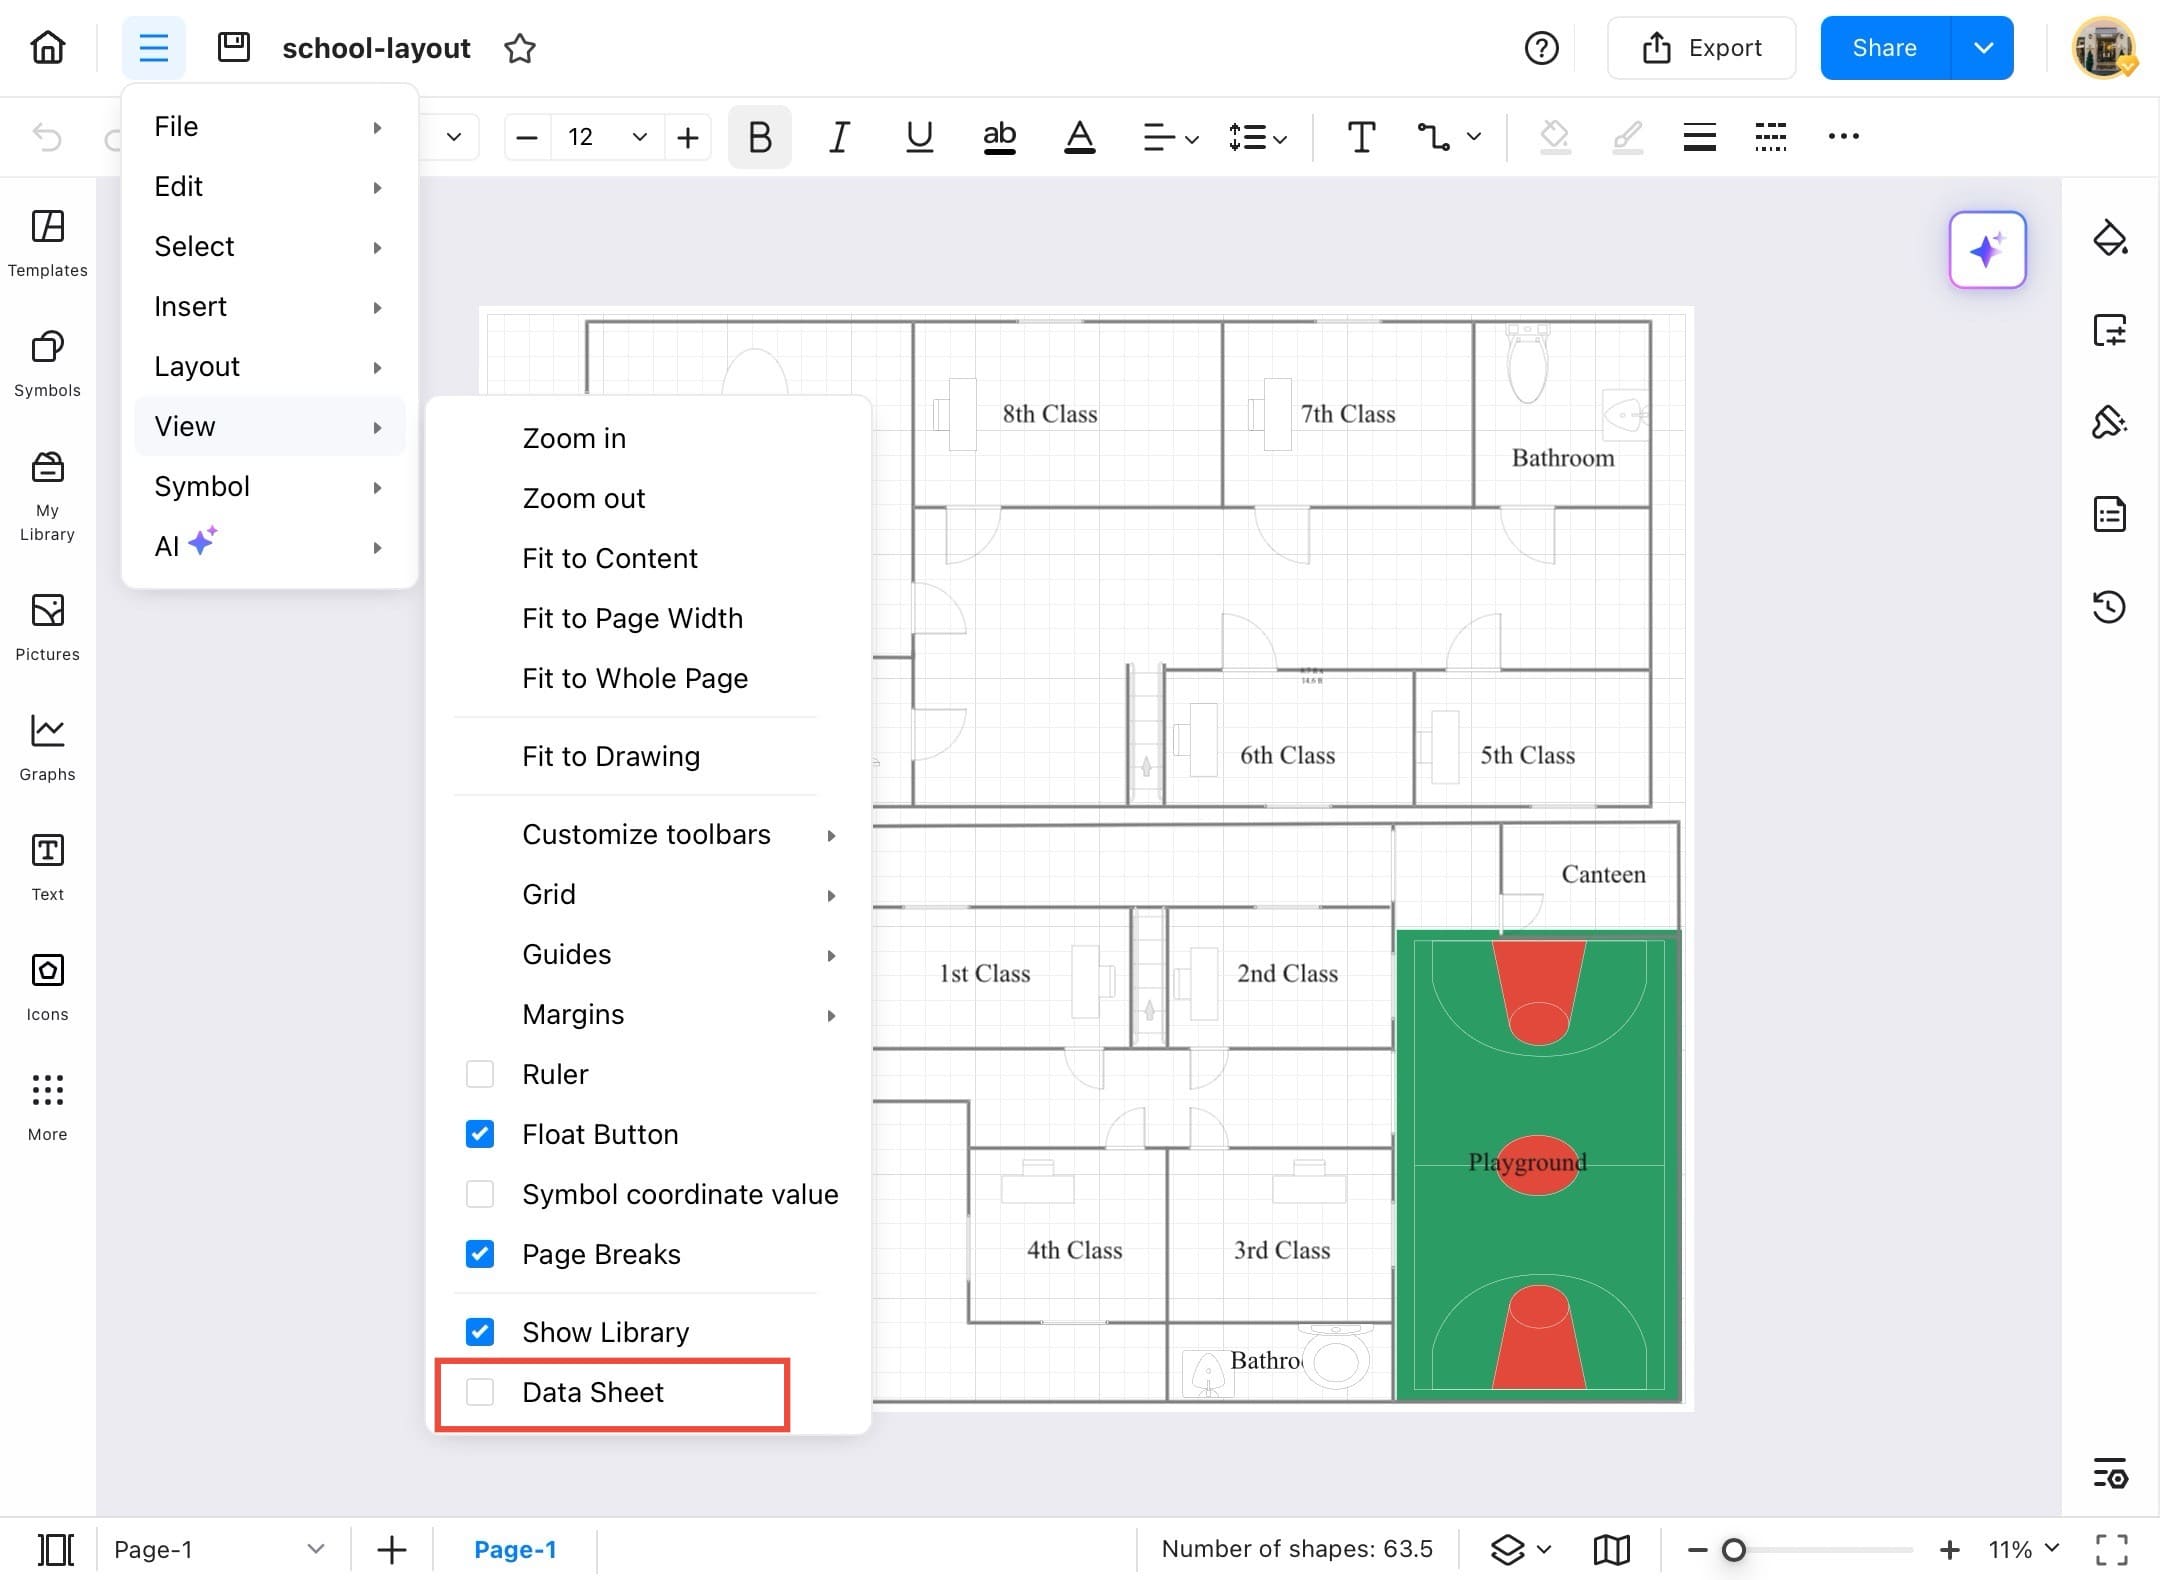Screen dimensions: 2160x1580
Task: Click the AI assistant sparkle button
Action: (1987, 250)
